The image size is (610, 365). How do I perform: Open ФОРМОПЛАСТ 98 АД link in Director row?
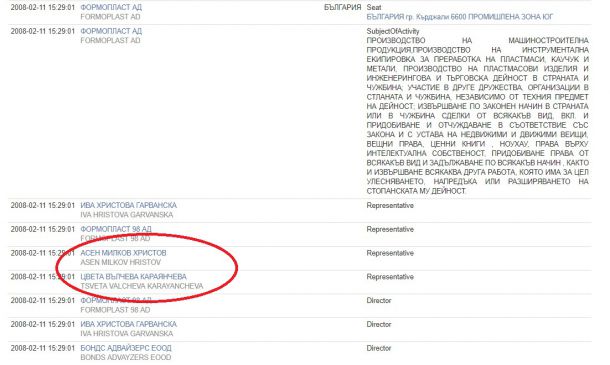click(x=116, y=300)
